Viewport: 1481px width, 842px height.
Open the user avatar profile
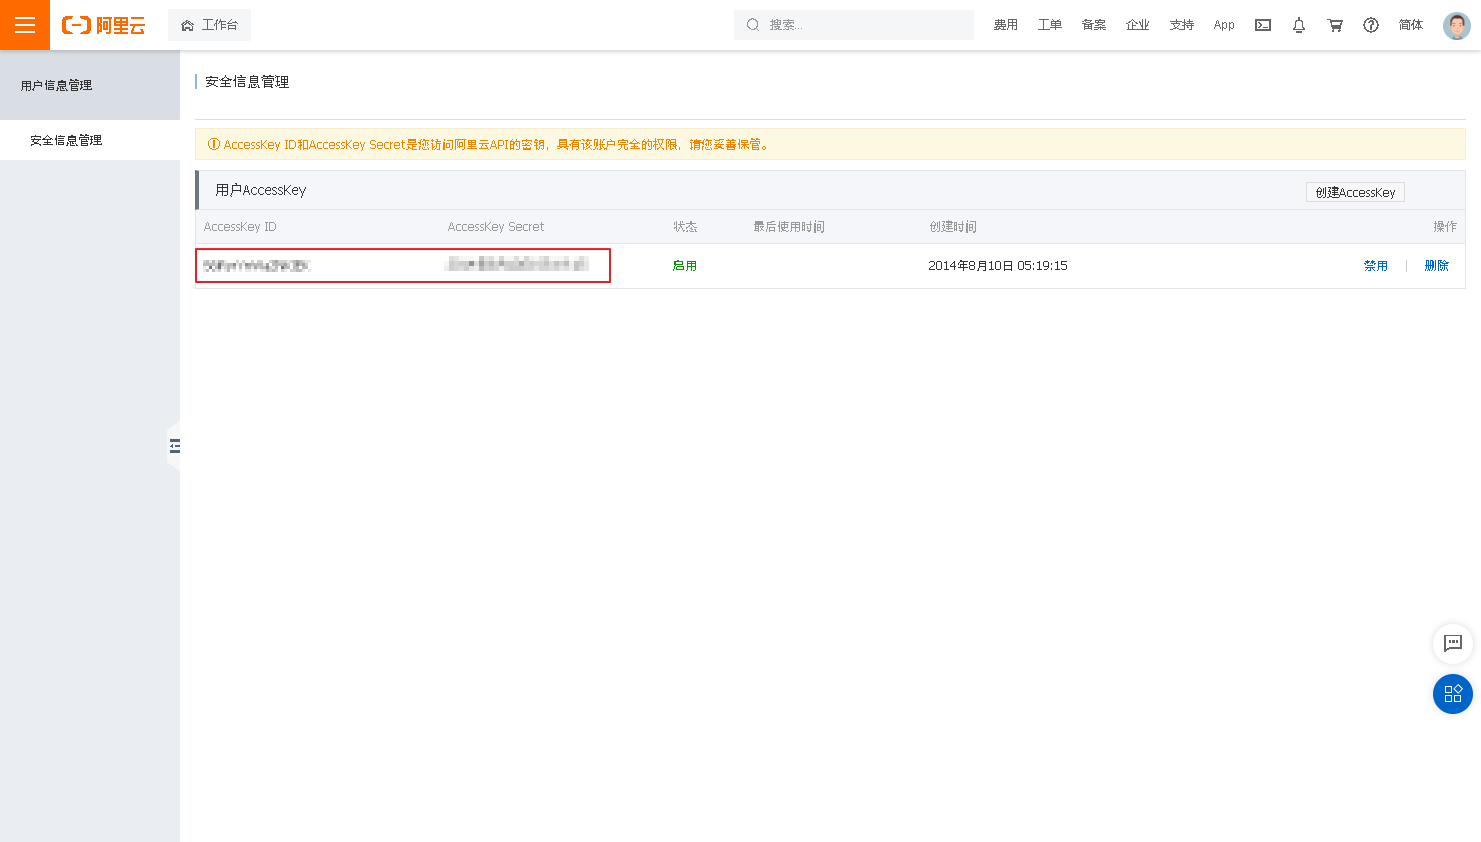[1456, 25]
